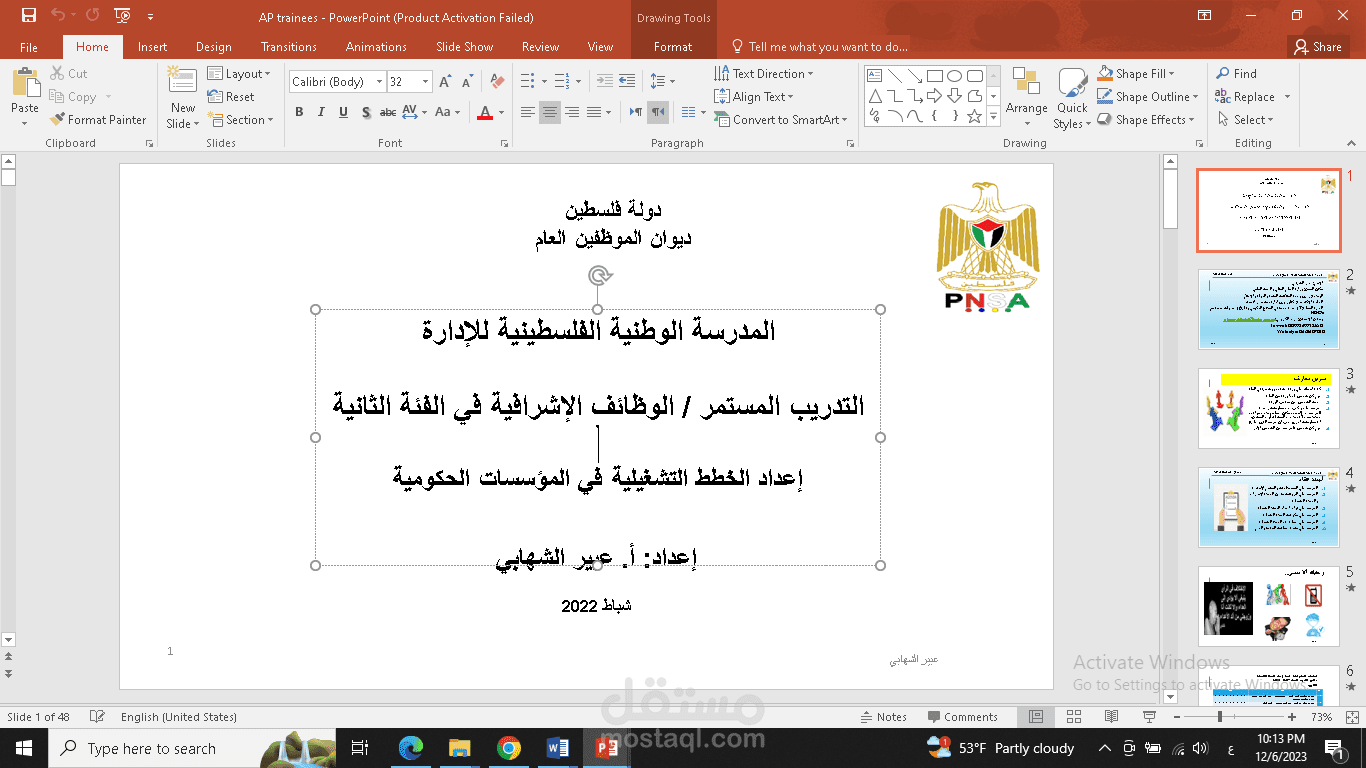
Task: Increase font size with the larger A
Action: [448, 81]
